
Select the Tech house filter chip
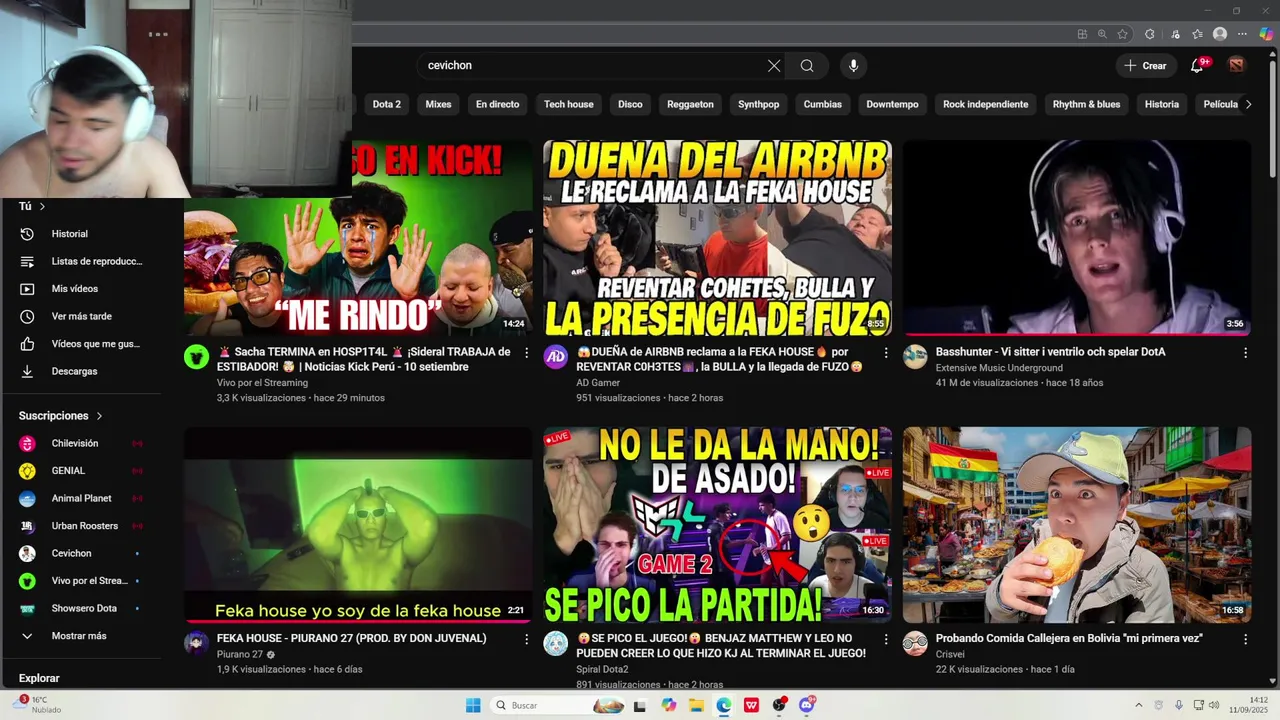click(568, 104)
